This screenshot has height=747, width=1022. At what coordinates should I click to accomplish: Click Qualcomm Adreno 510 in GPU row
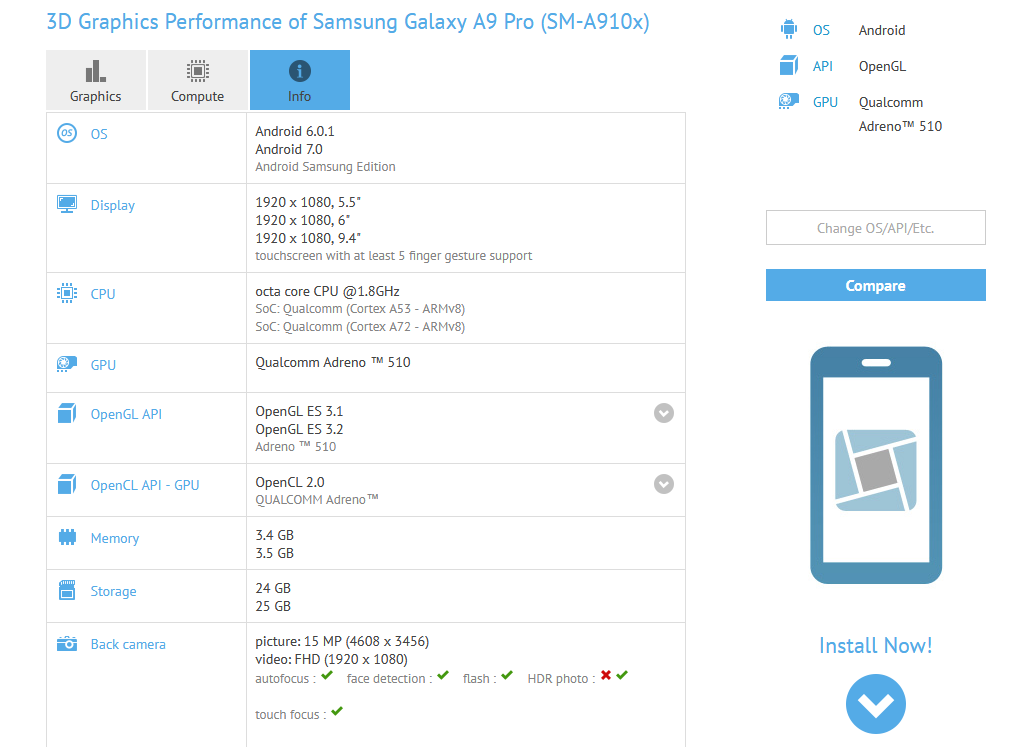332,362
